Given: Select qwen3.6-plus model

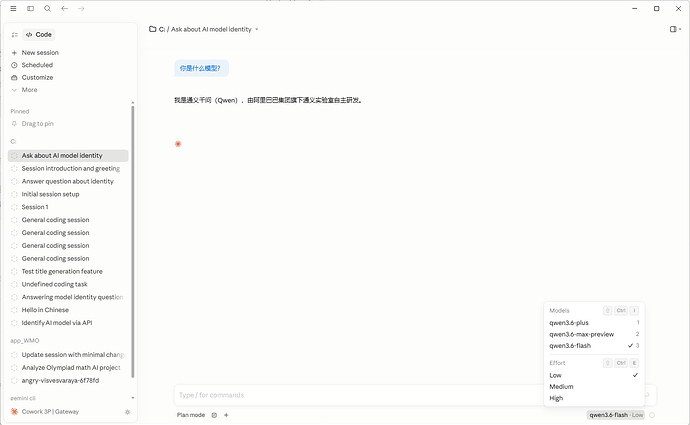Looking at the screenshot, I should [594, 322].
